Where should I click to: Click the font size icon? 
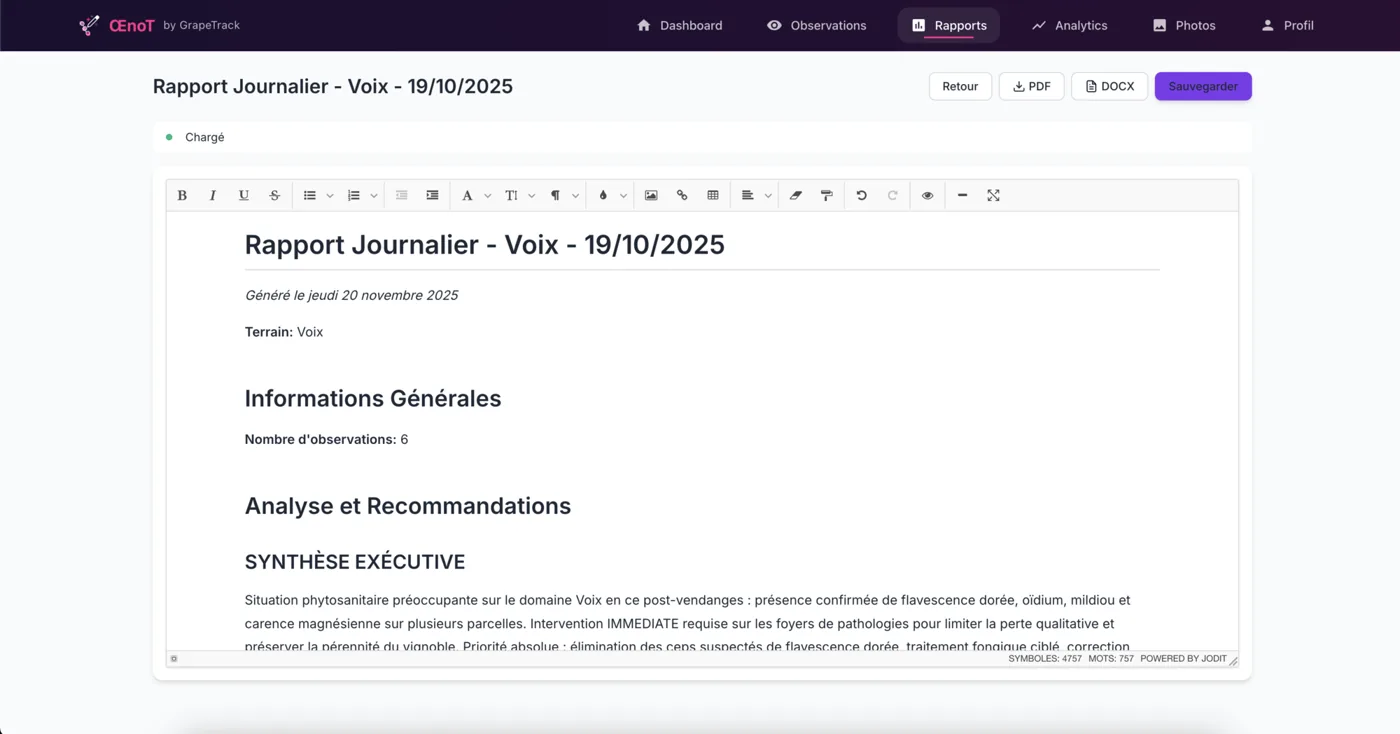[x=511, y=196]
